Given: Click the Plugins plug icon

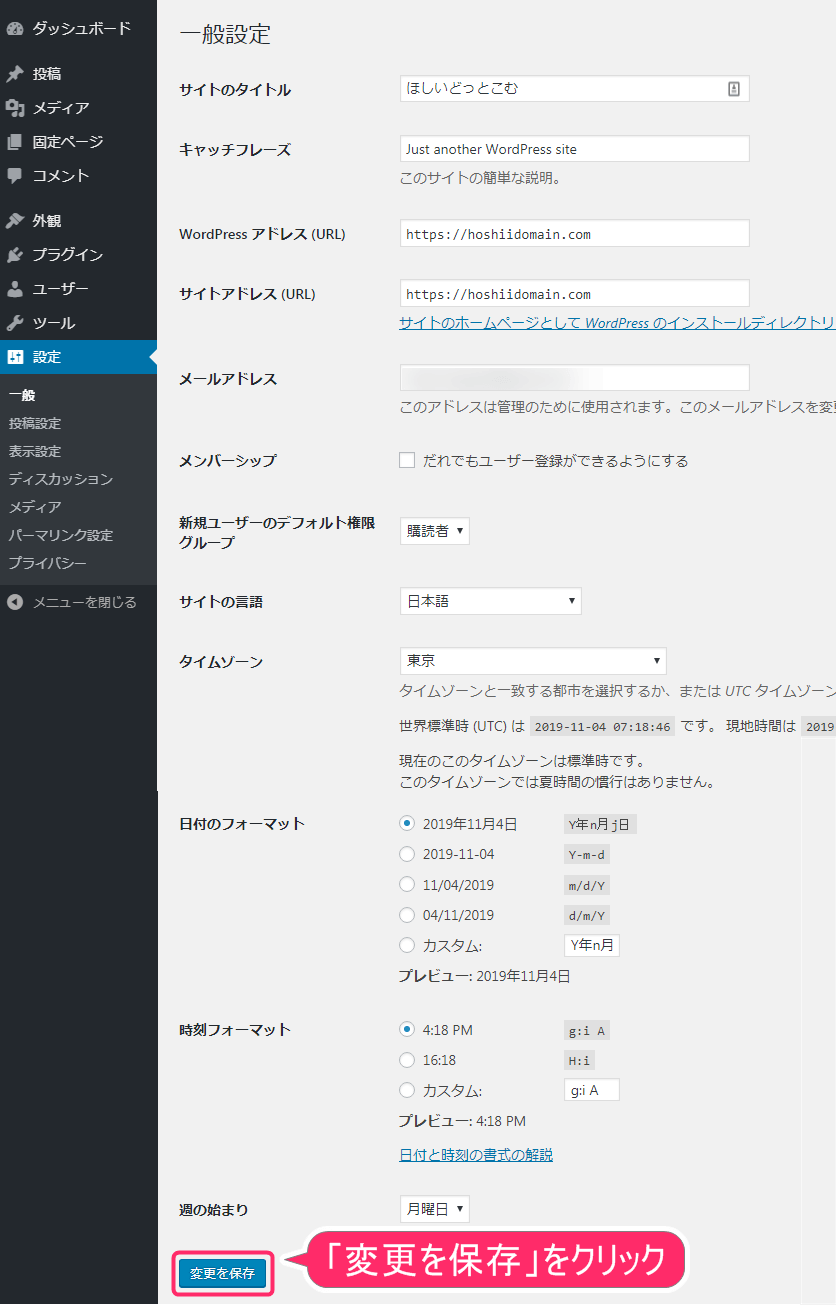Looking at the screenshot, I should 15,255.
